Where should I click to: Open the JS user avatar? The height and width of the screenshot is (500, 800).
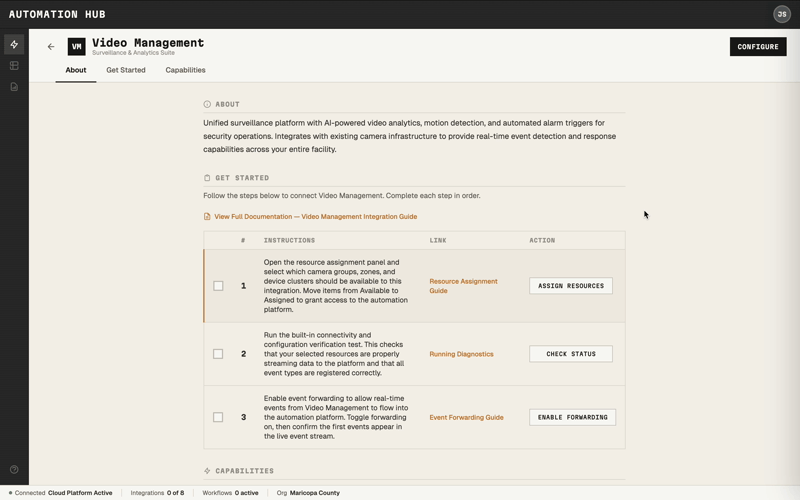coord(782,14)
